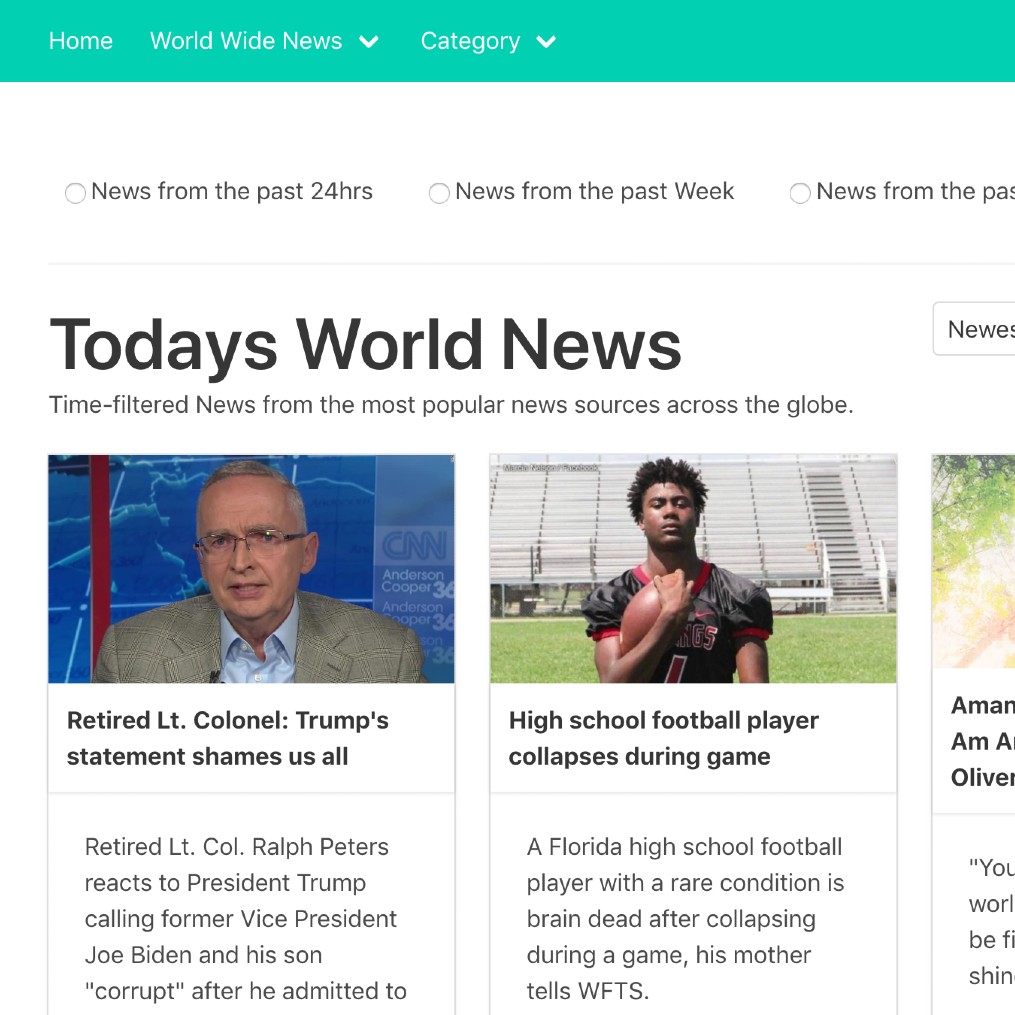This screenshot has height=1015, width=1015.
Task: Click the Time-filtered News subtitle text
Action: (x=451, y=405)
